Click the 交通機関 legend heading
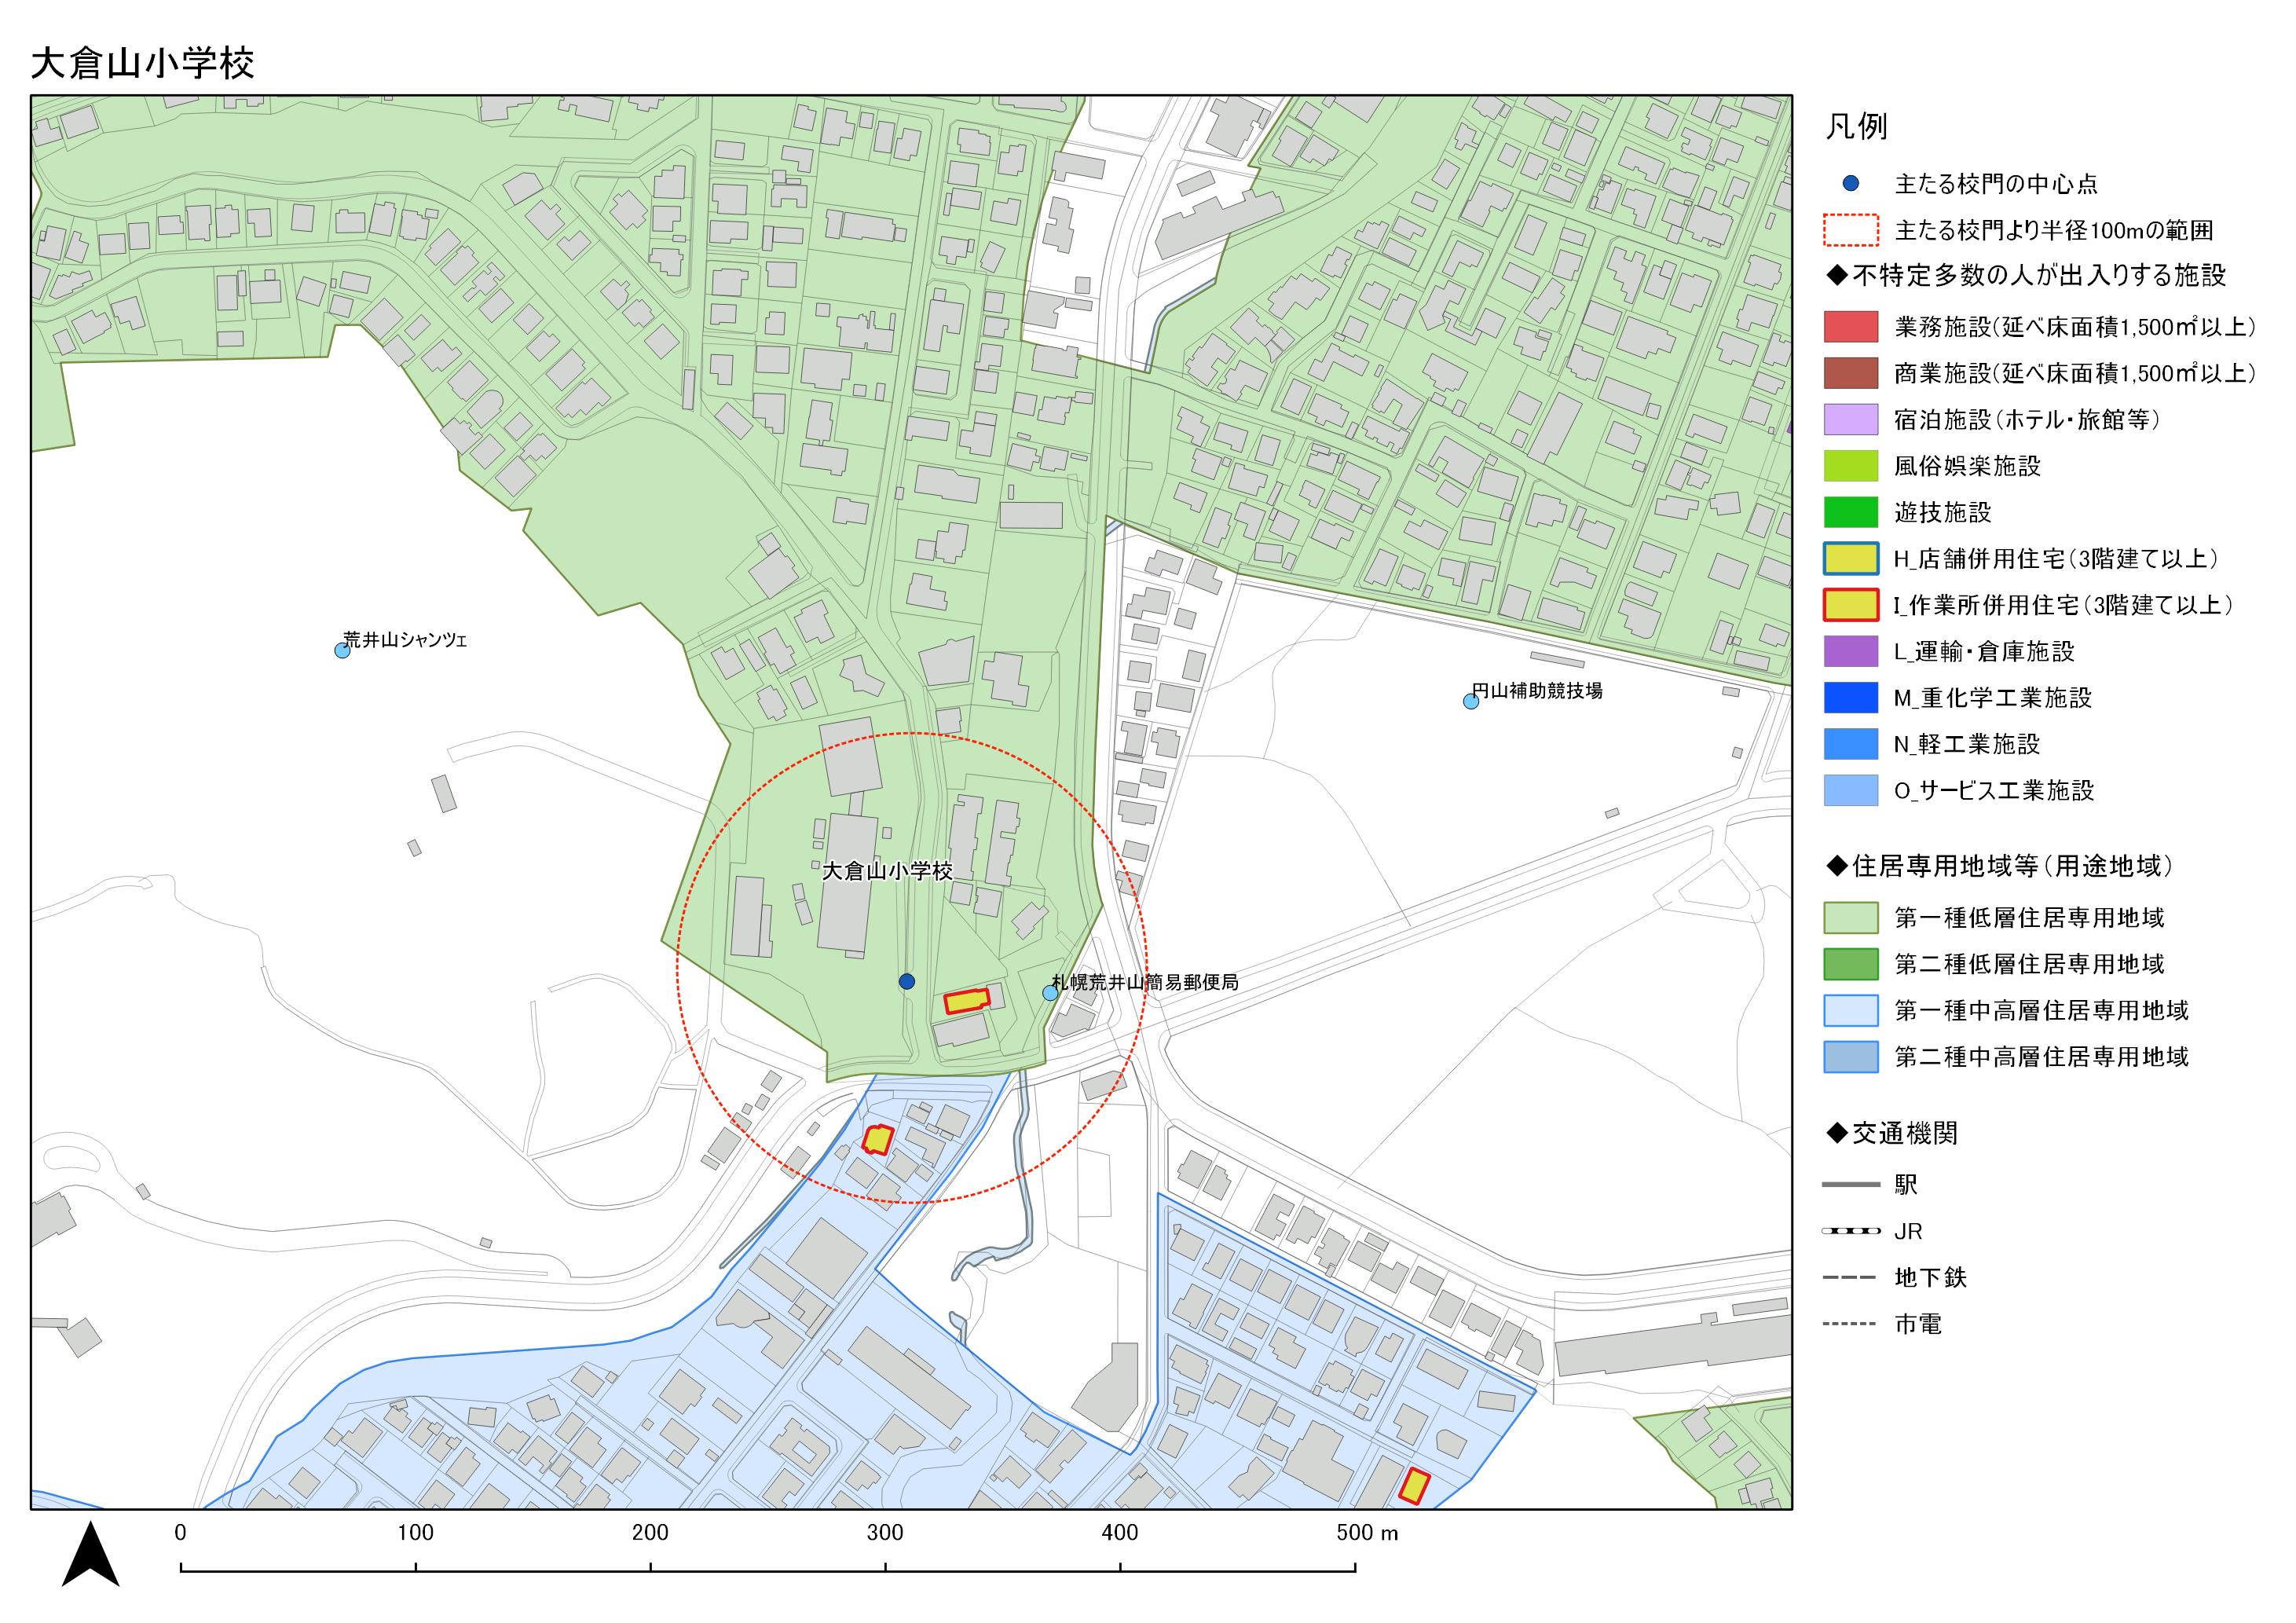 coord(1892,1133)
